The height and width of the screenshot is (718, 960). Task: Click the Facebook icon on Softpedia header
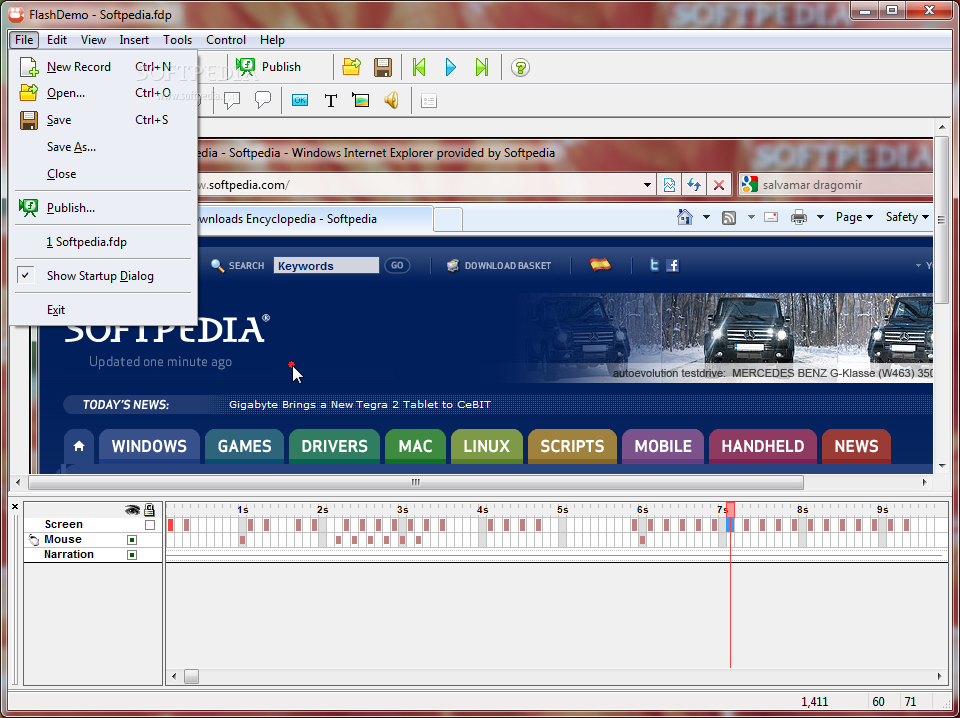(x=673, y=265)
